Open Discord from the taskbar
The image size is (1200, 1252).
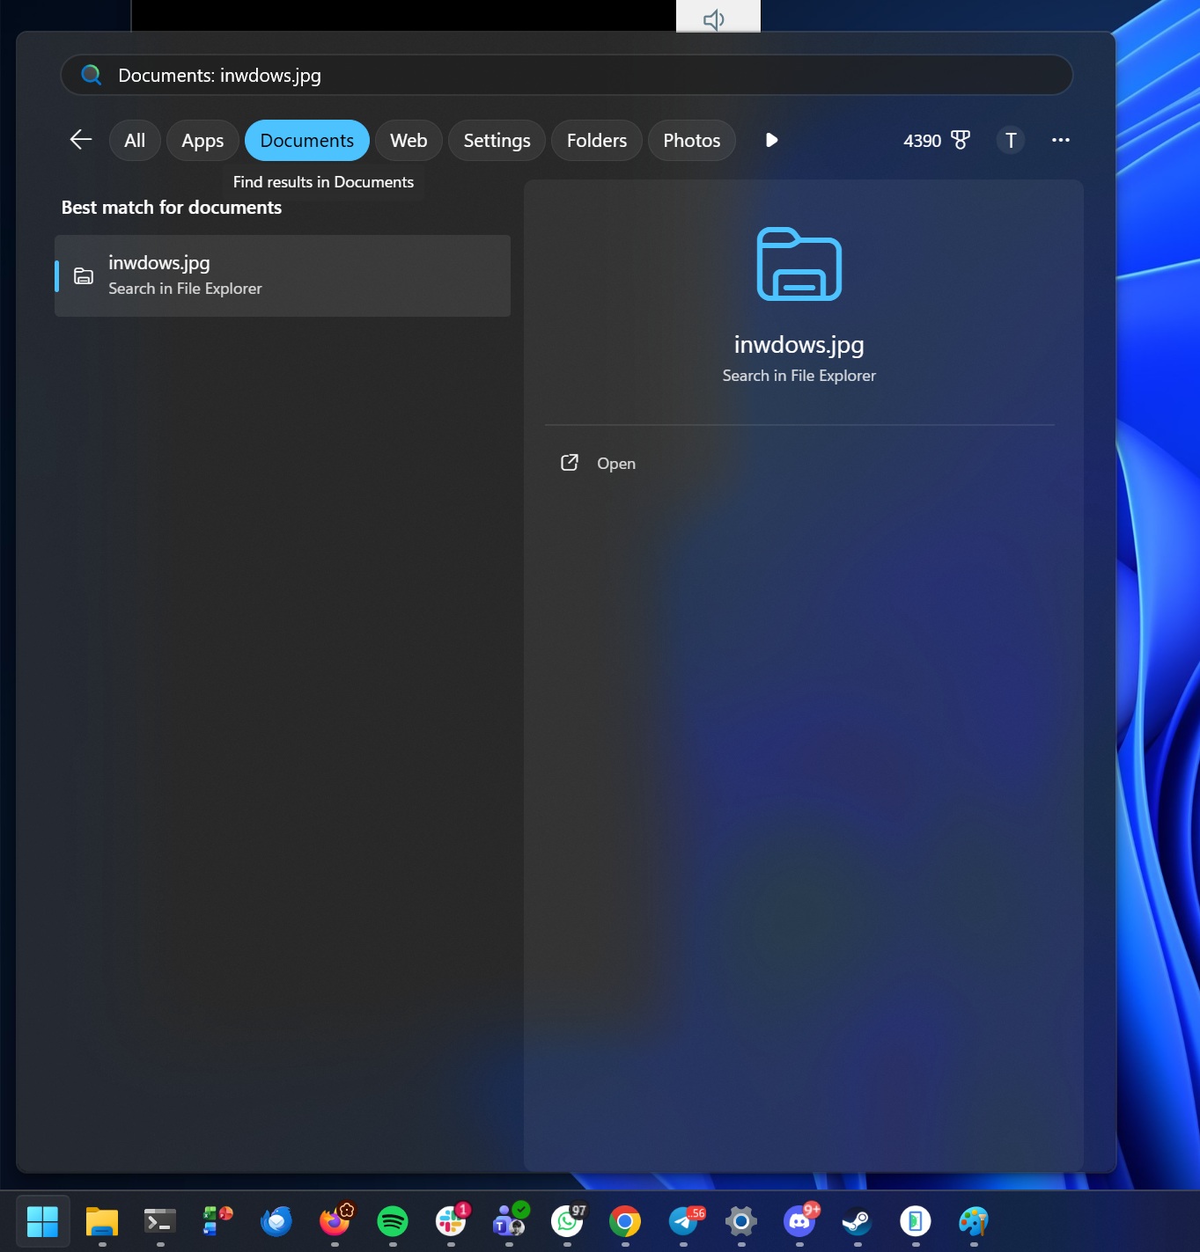[x=799, y=1221]
